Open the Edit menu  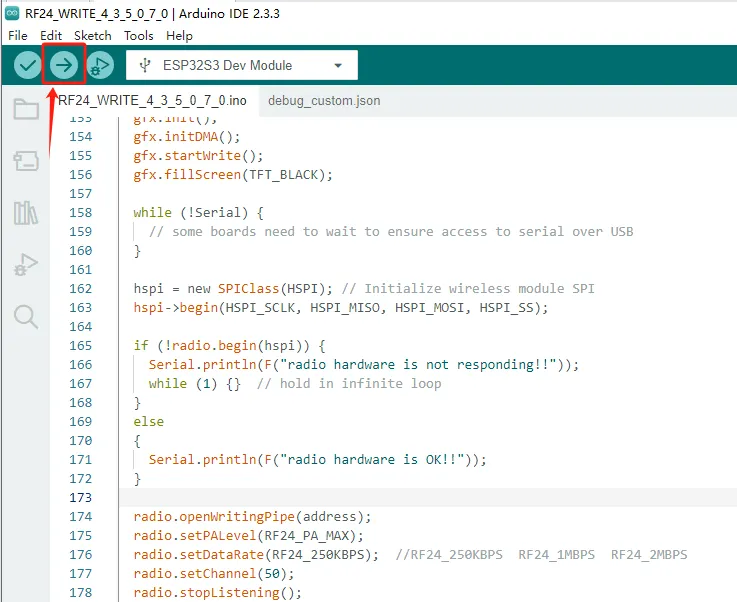[x=51, y=36]
